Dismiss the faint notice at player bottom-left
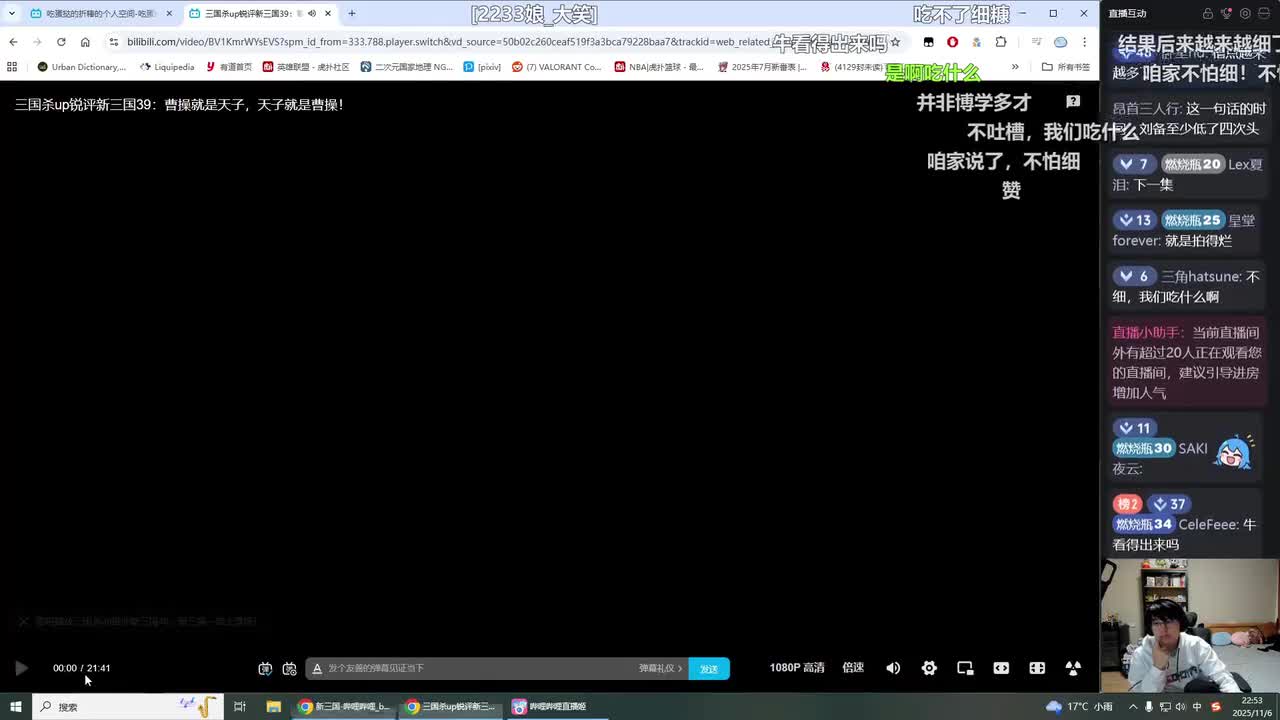The width and height of the screenshot is (1280, 720). (x=23, y=621)
